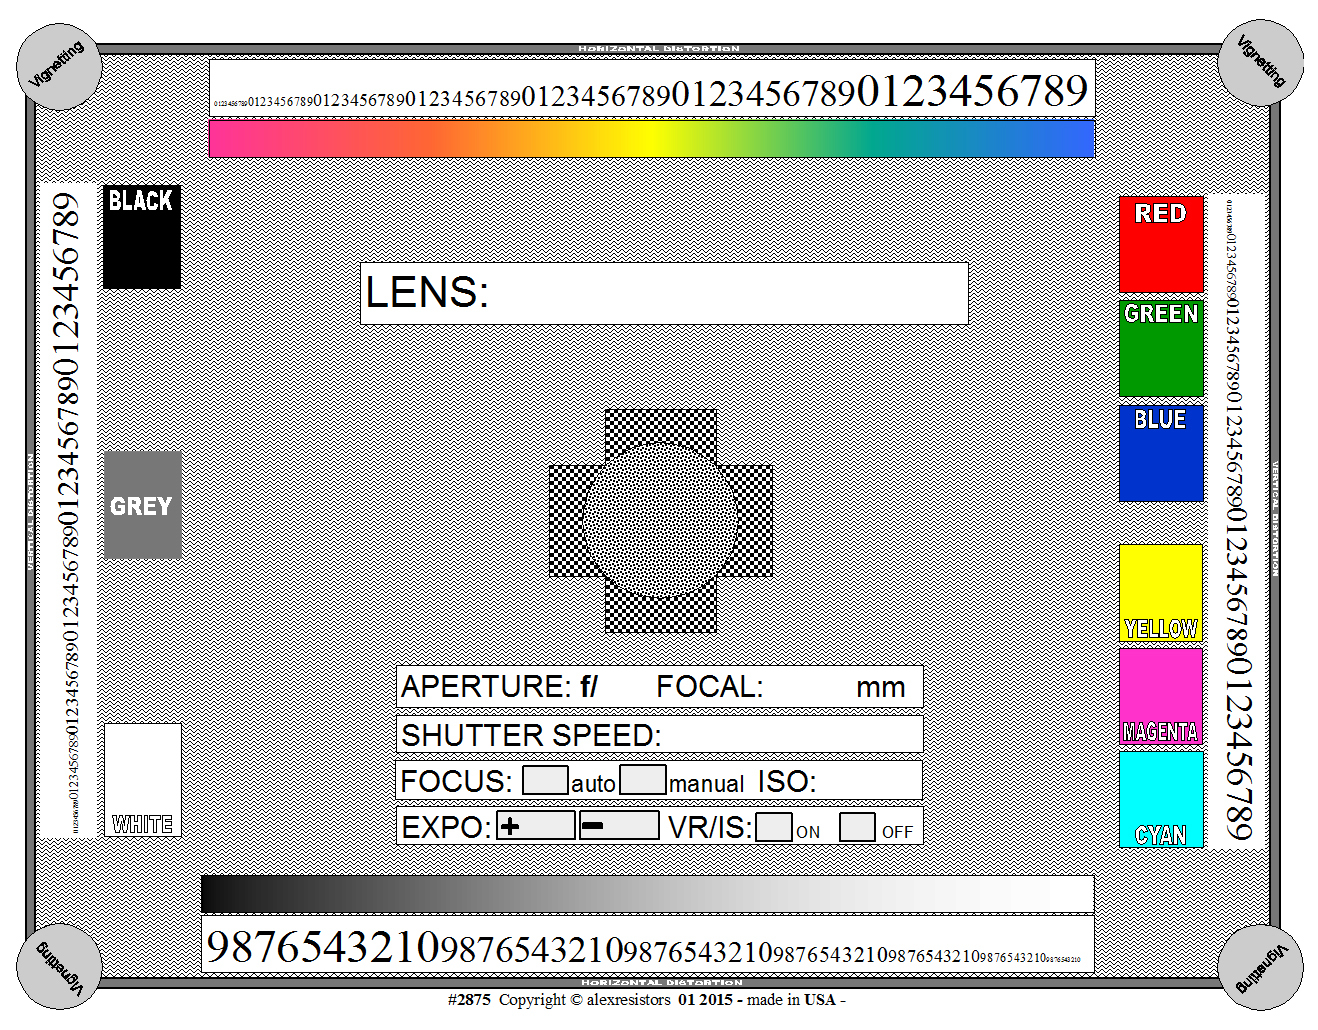1318x1030 pixels.
Task: Click the top HORIZONTAL DISTORTION label
Action: pyautogui.click(x=659, y=48)
